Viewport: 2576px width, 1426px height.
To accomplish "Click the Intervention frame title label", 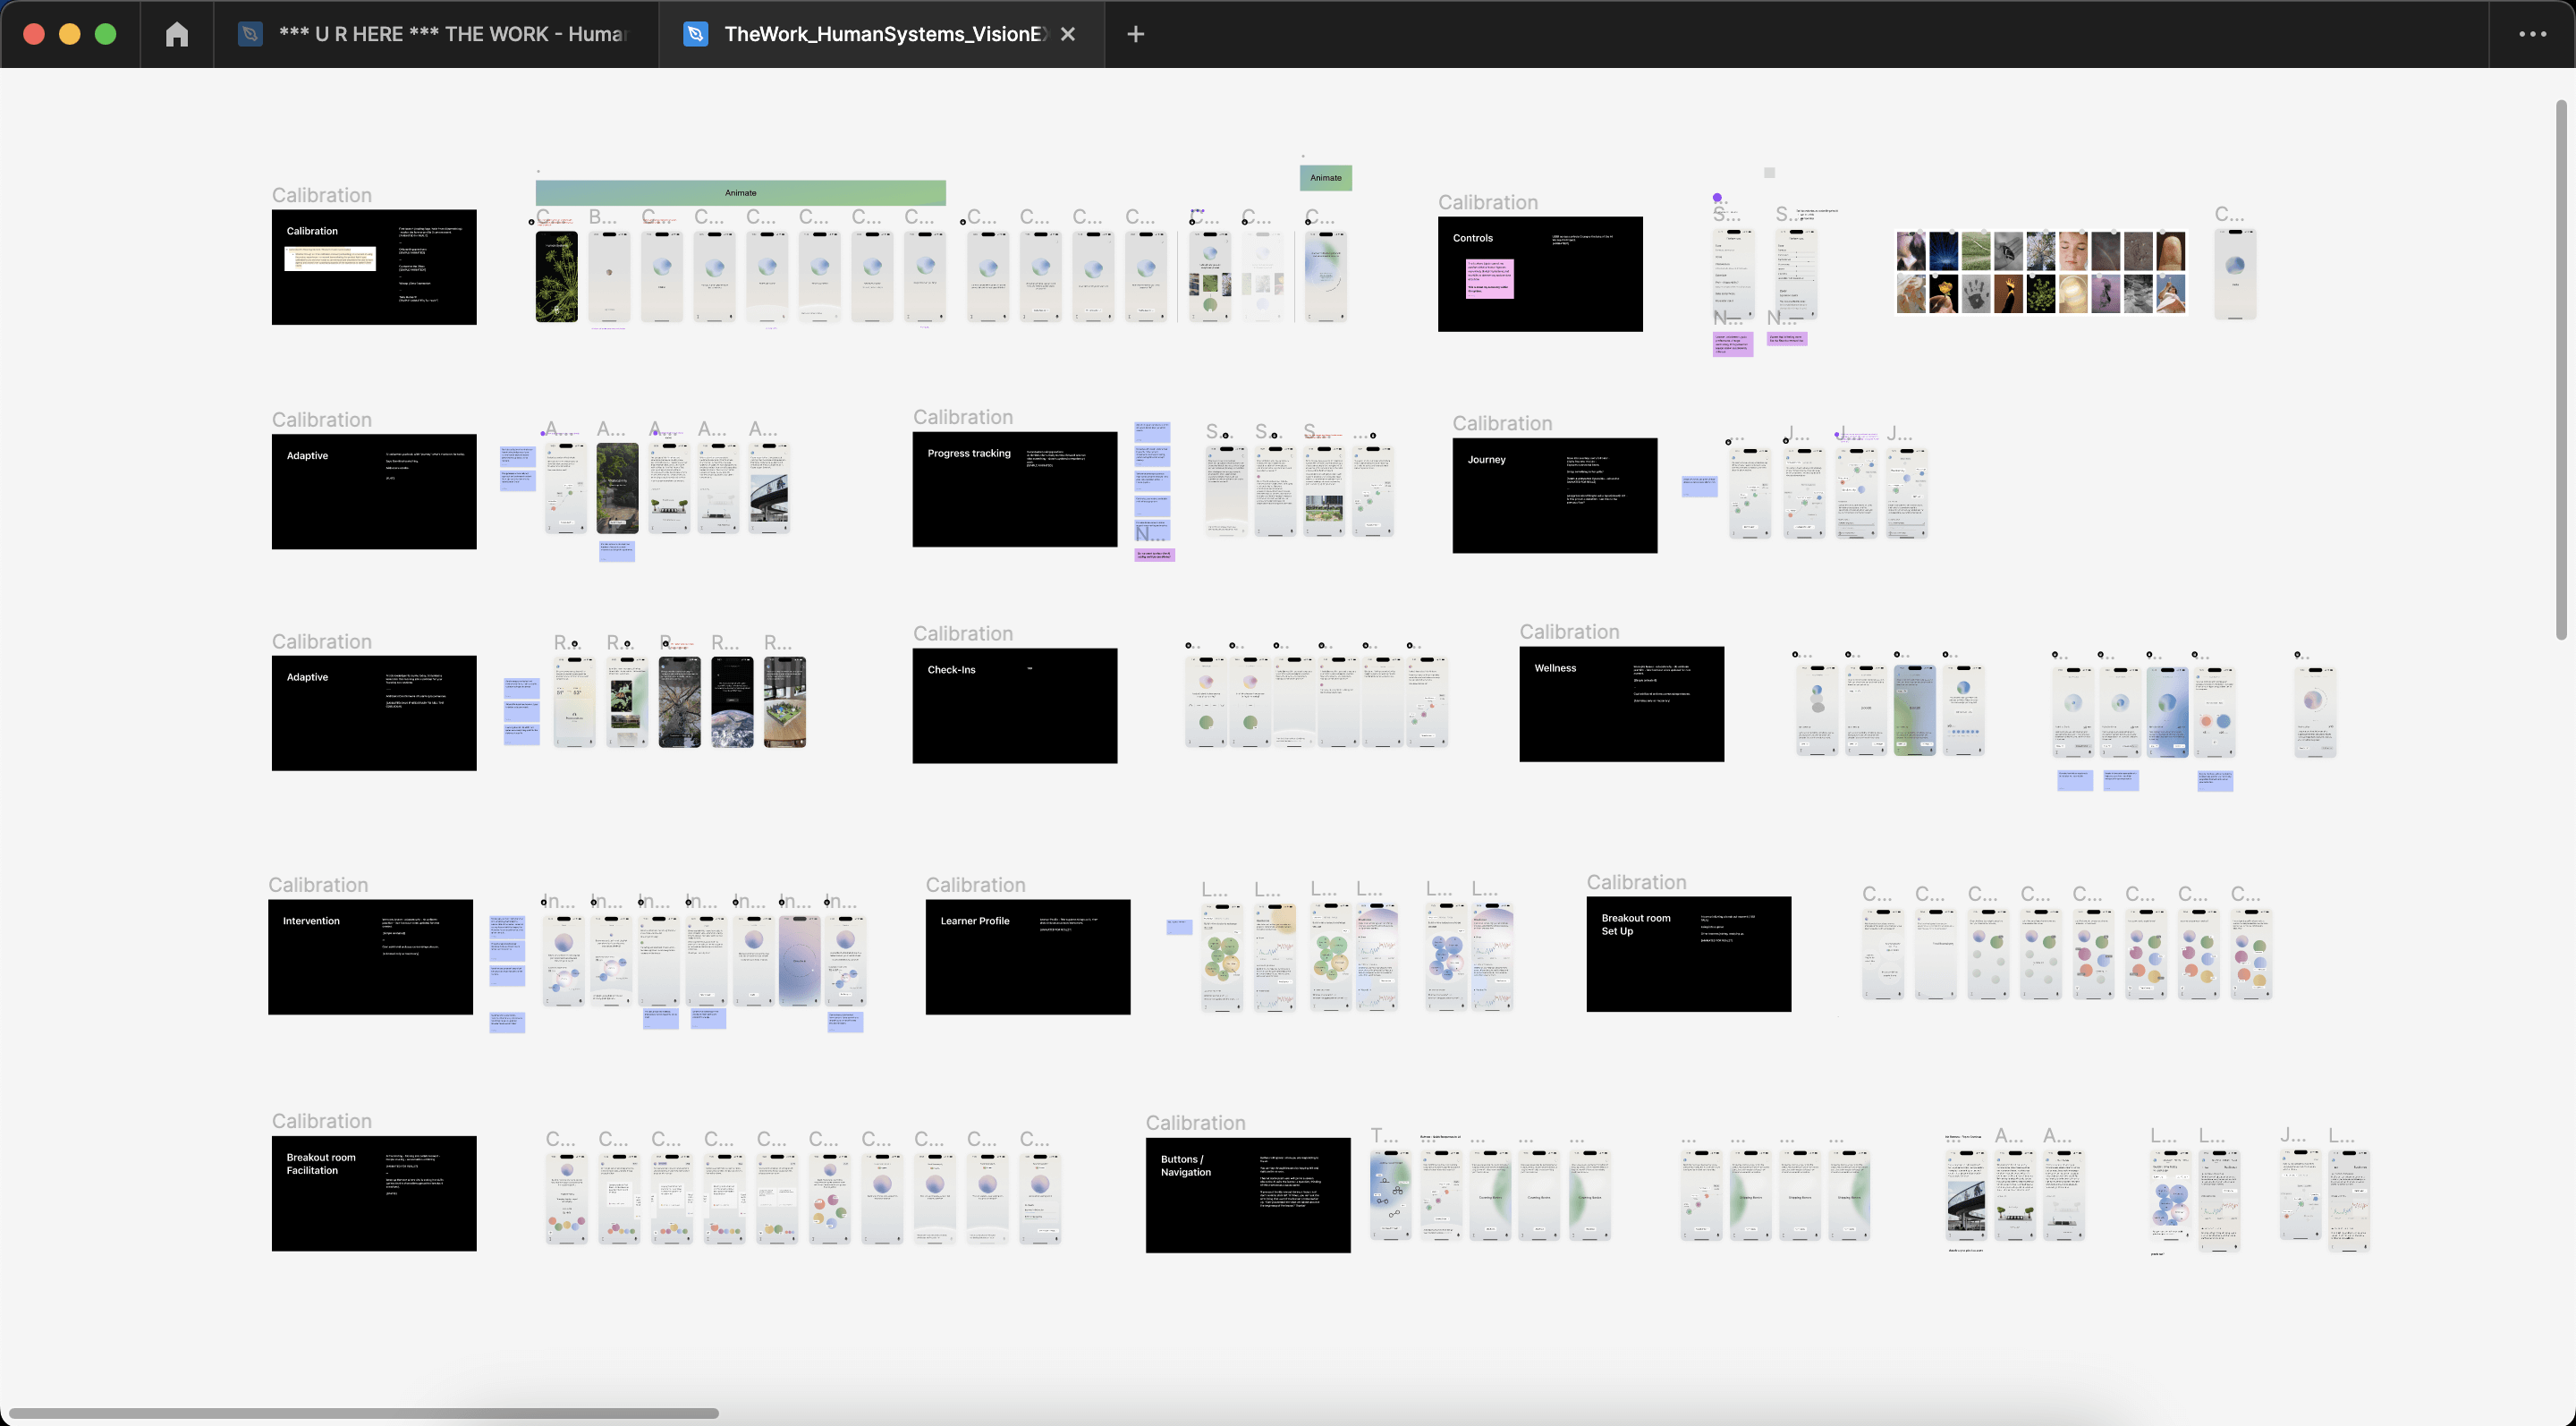I will 311,920.
